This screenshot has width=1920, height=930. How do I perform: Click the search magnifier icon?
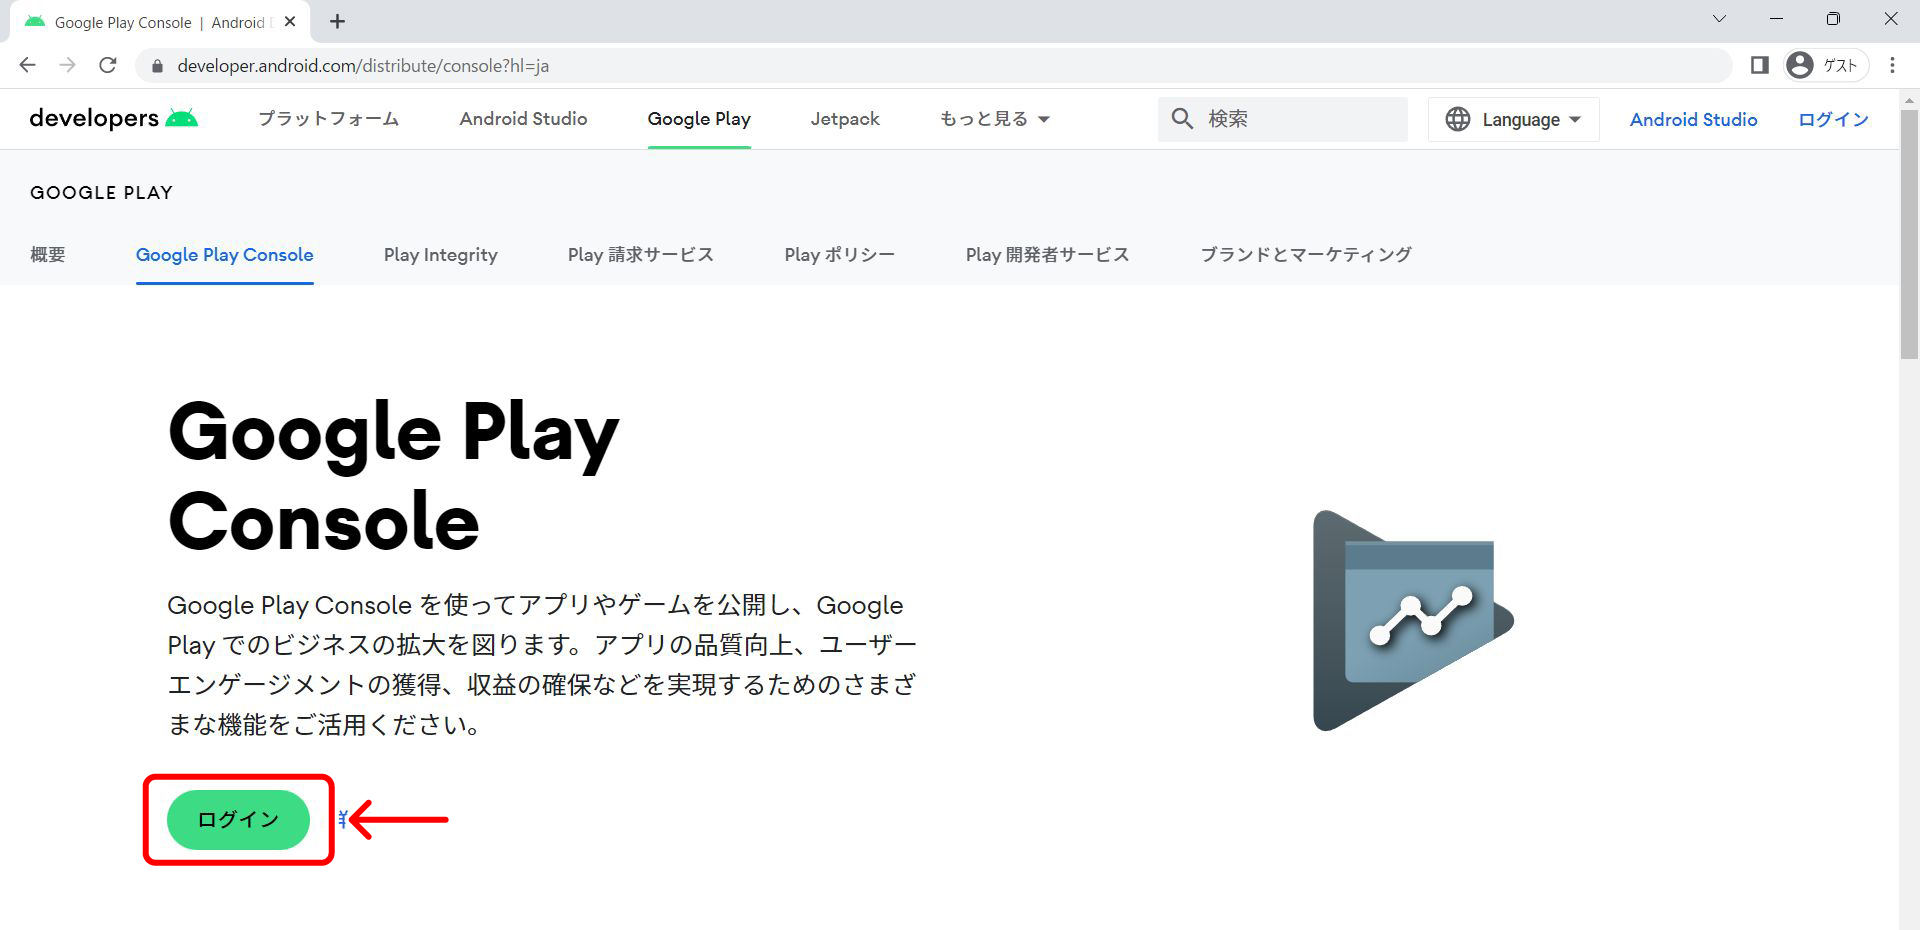coord(1182,119)
